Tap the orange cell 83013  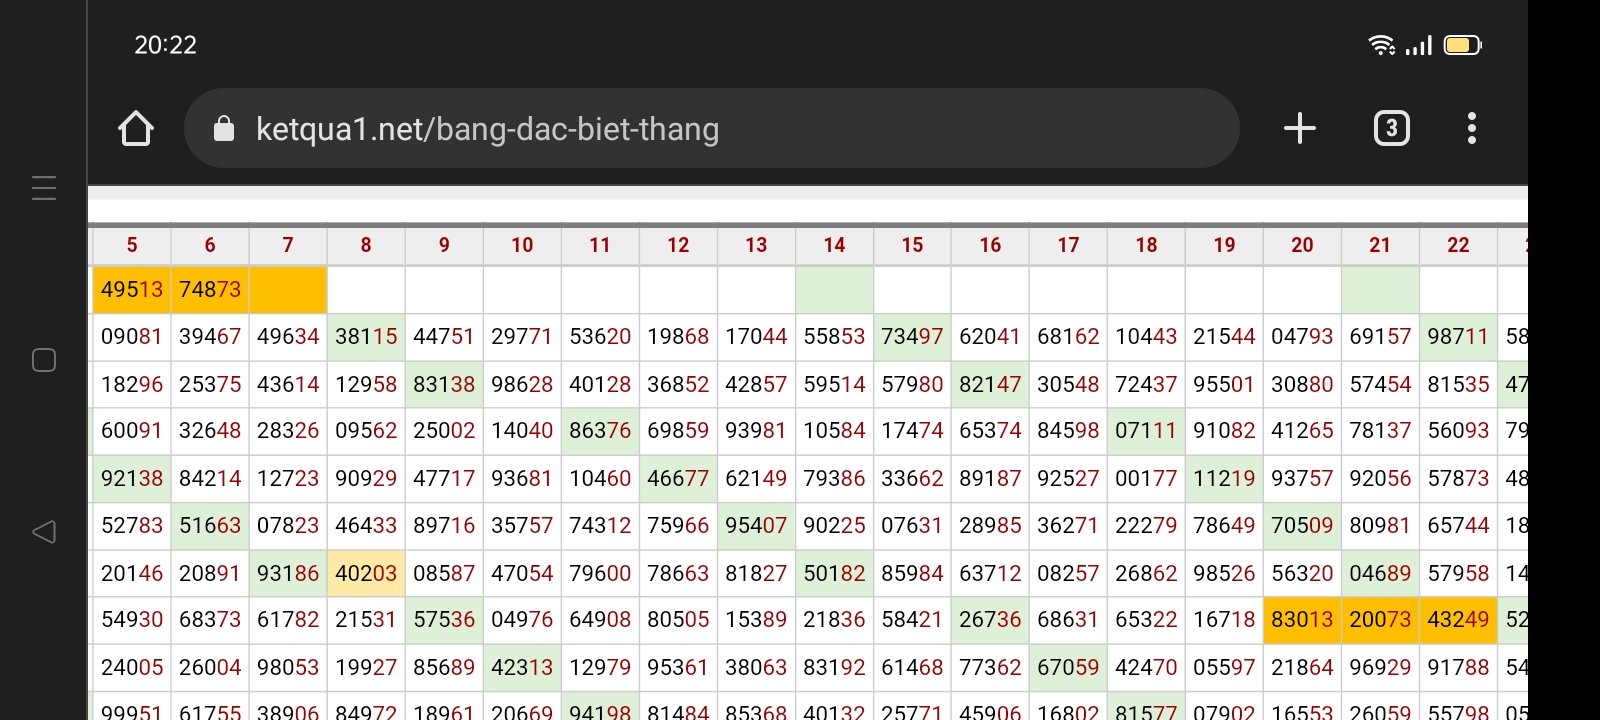pyautogui.click(x=1302, y=620)
